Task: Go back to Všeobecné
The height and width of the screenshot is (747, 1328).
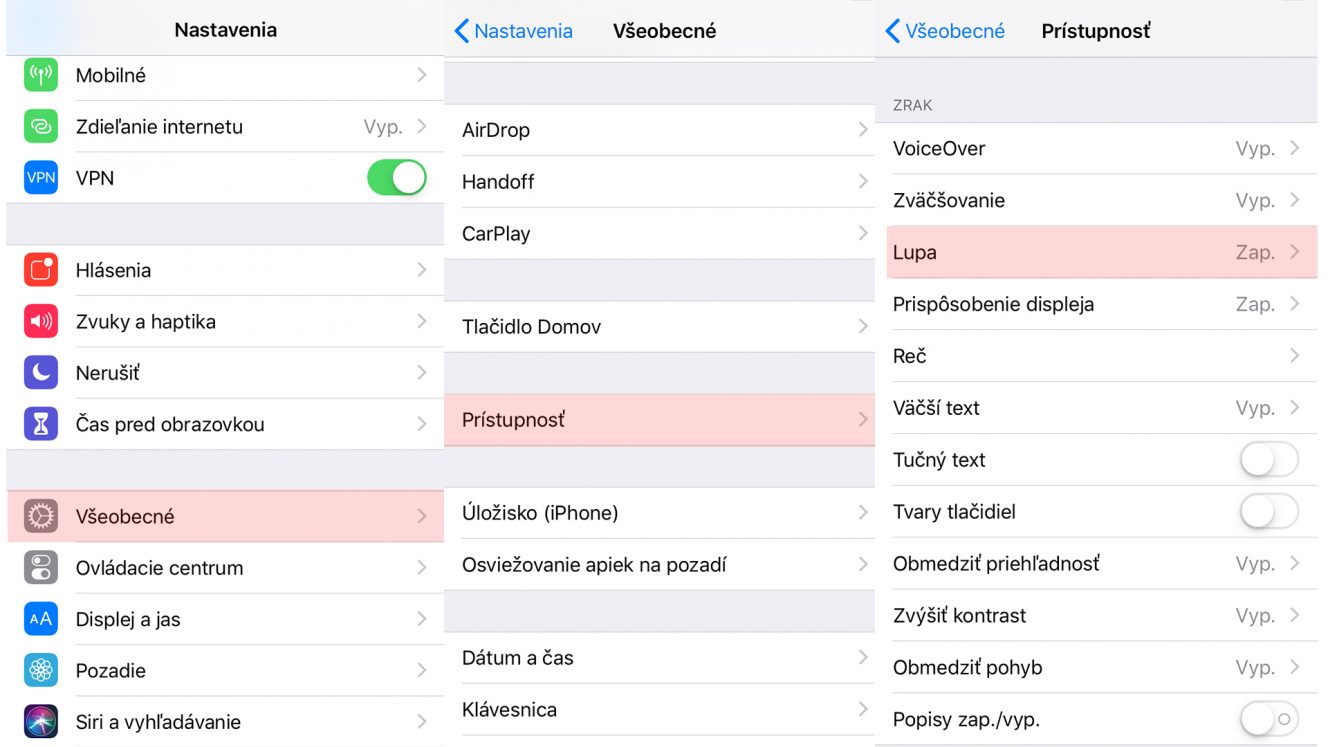Action: point(945,31)
